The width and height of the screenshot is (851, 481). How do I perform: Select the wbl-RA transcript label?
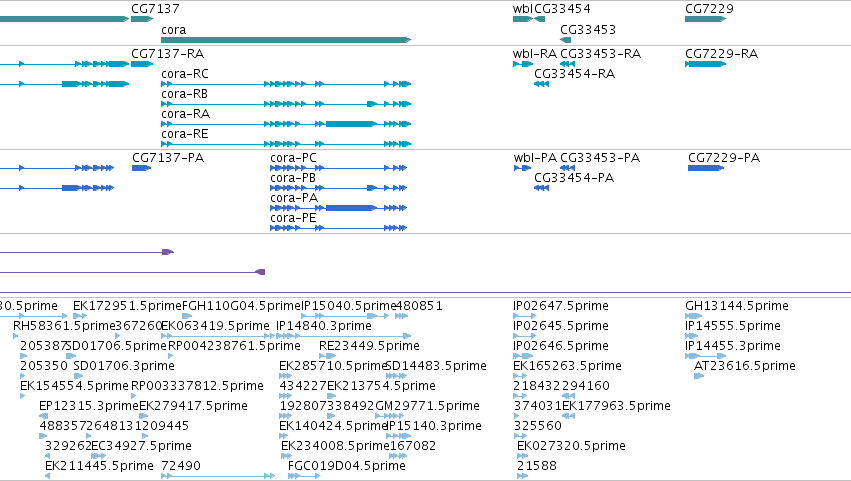pyautogui.click(x=535, y=54)
